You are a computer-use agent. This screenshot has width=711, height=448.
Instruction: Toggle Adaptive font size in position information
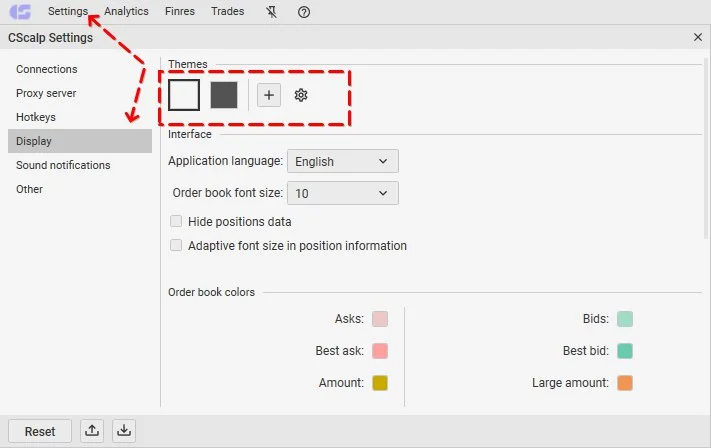[176, 245]
